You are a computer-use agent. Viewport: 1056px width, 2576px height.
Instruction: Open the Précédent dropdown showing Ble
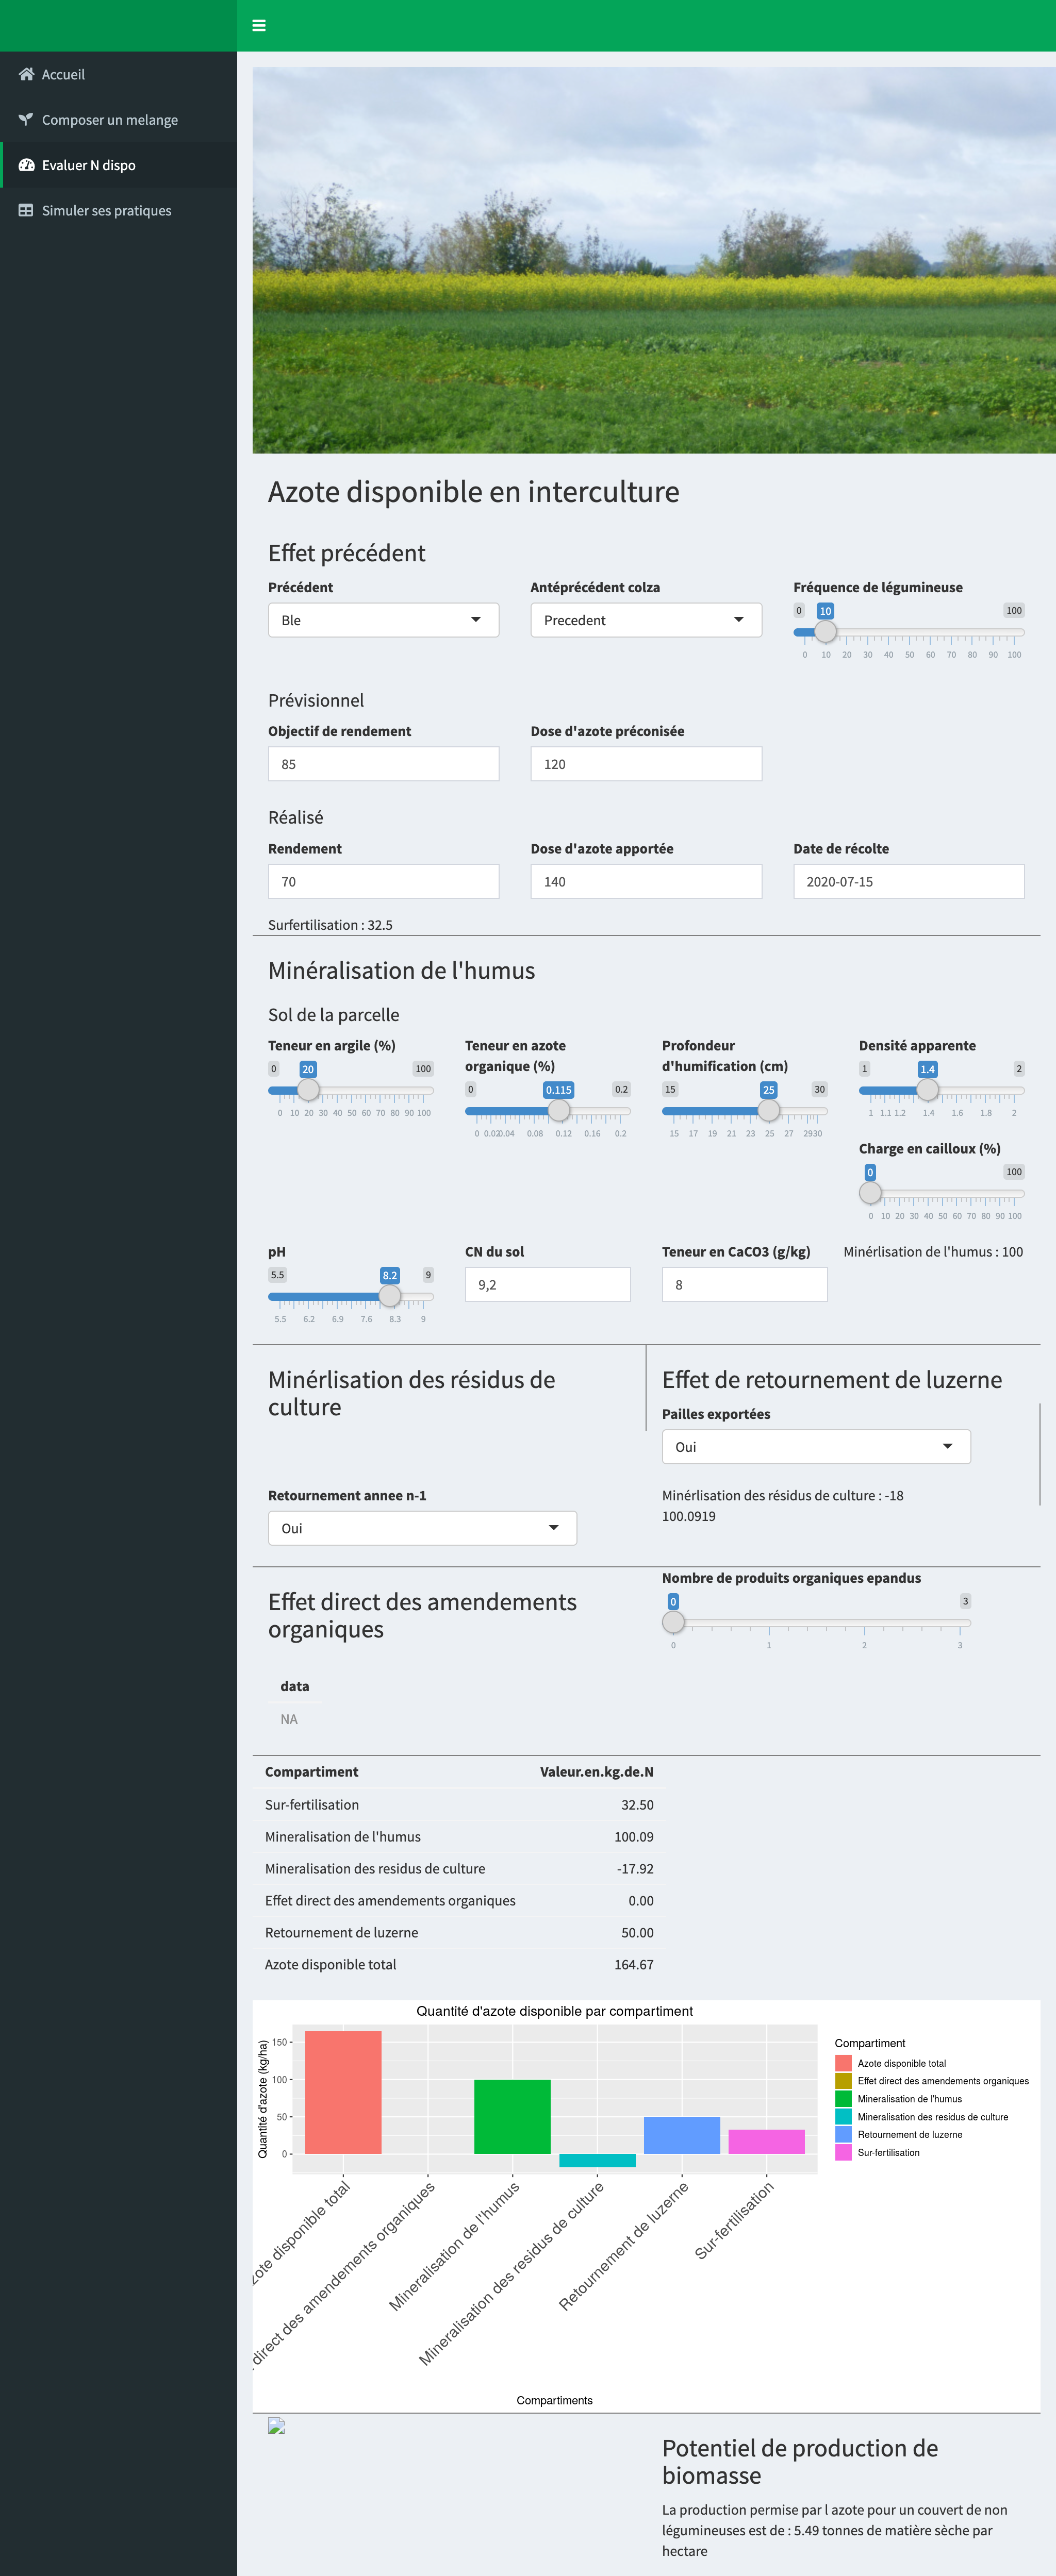[383, 620]
